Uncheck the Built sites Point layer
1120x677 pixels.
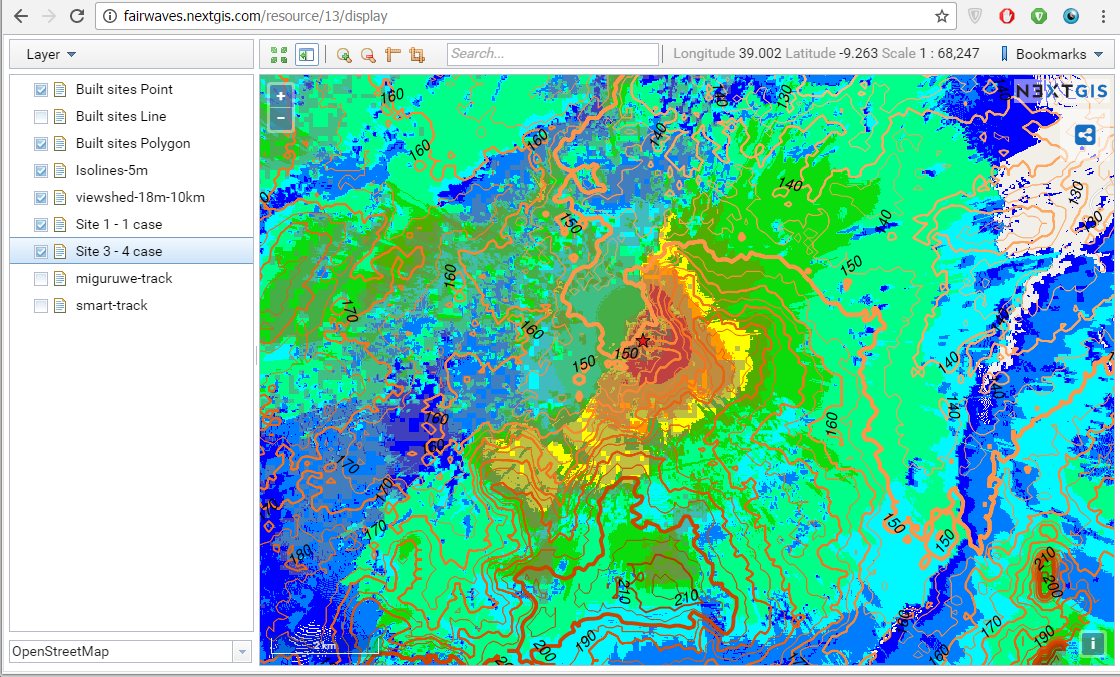41,90
